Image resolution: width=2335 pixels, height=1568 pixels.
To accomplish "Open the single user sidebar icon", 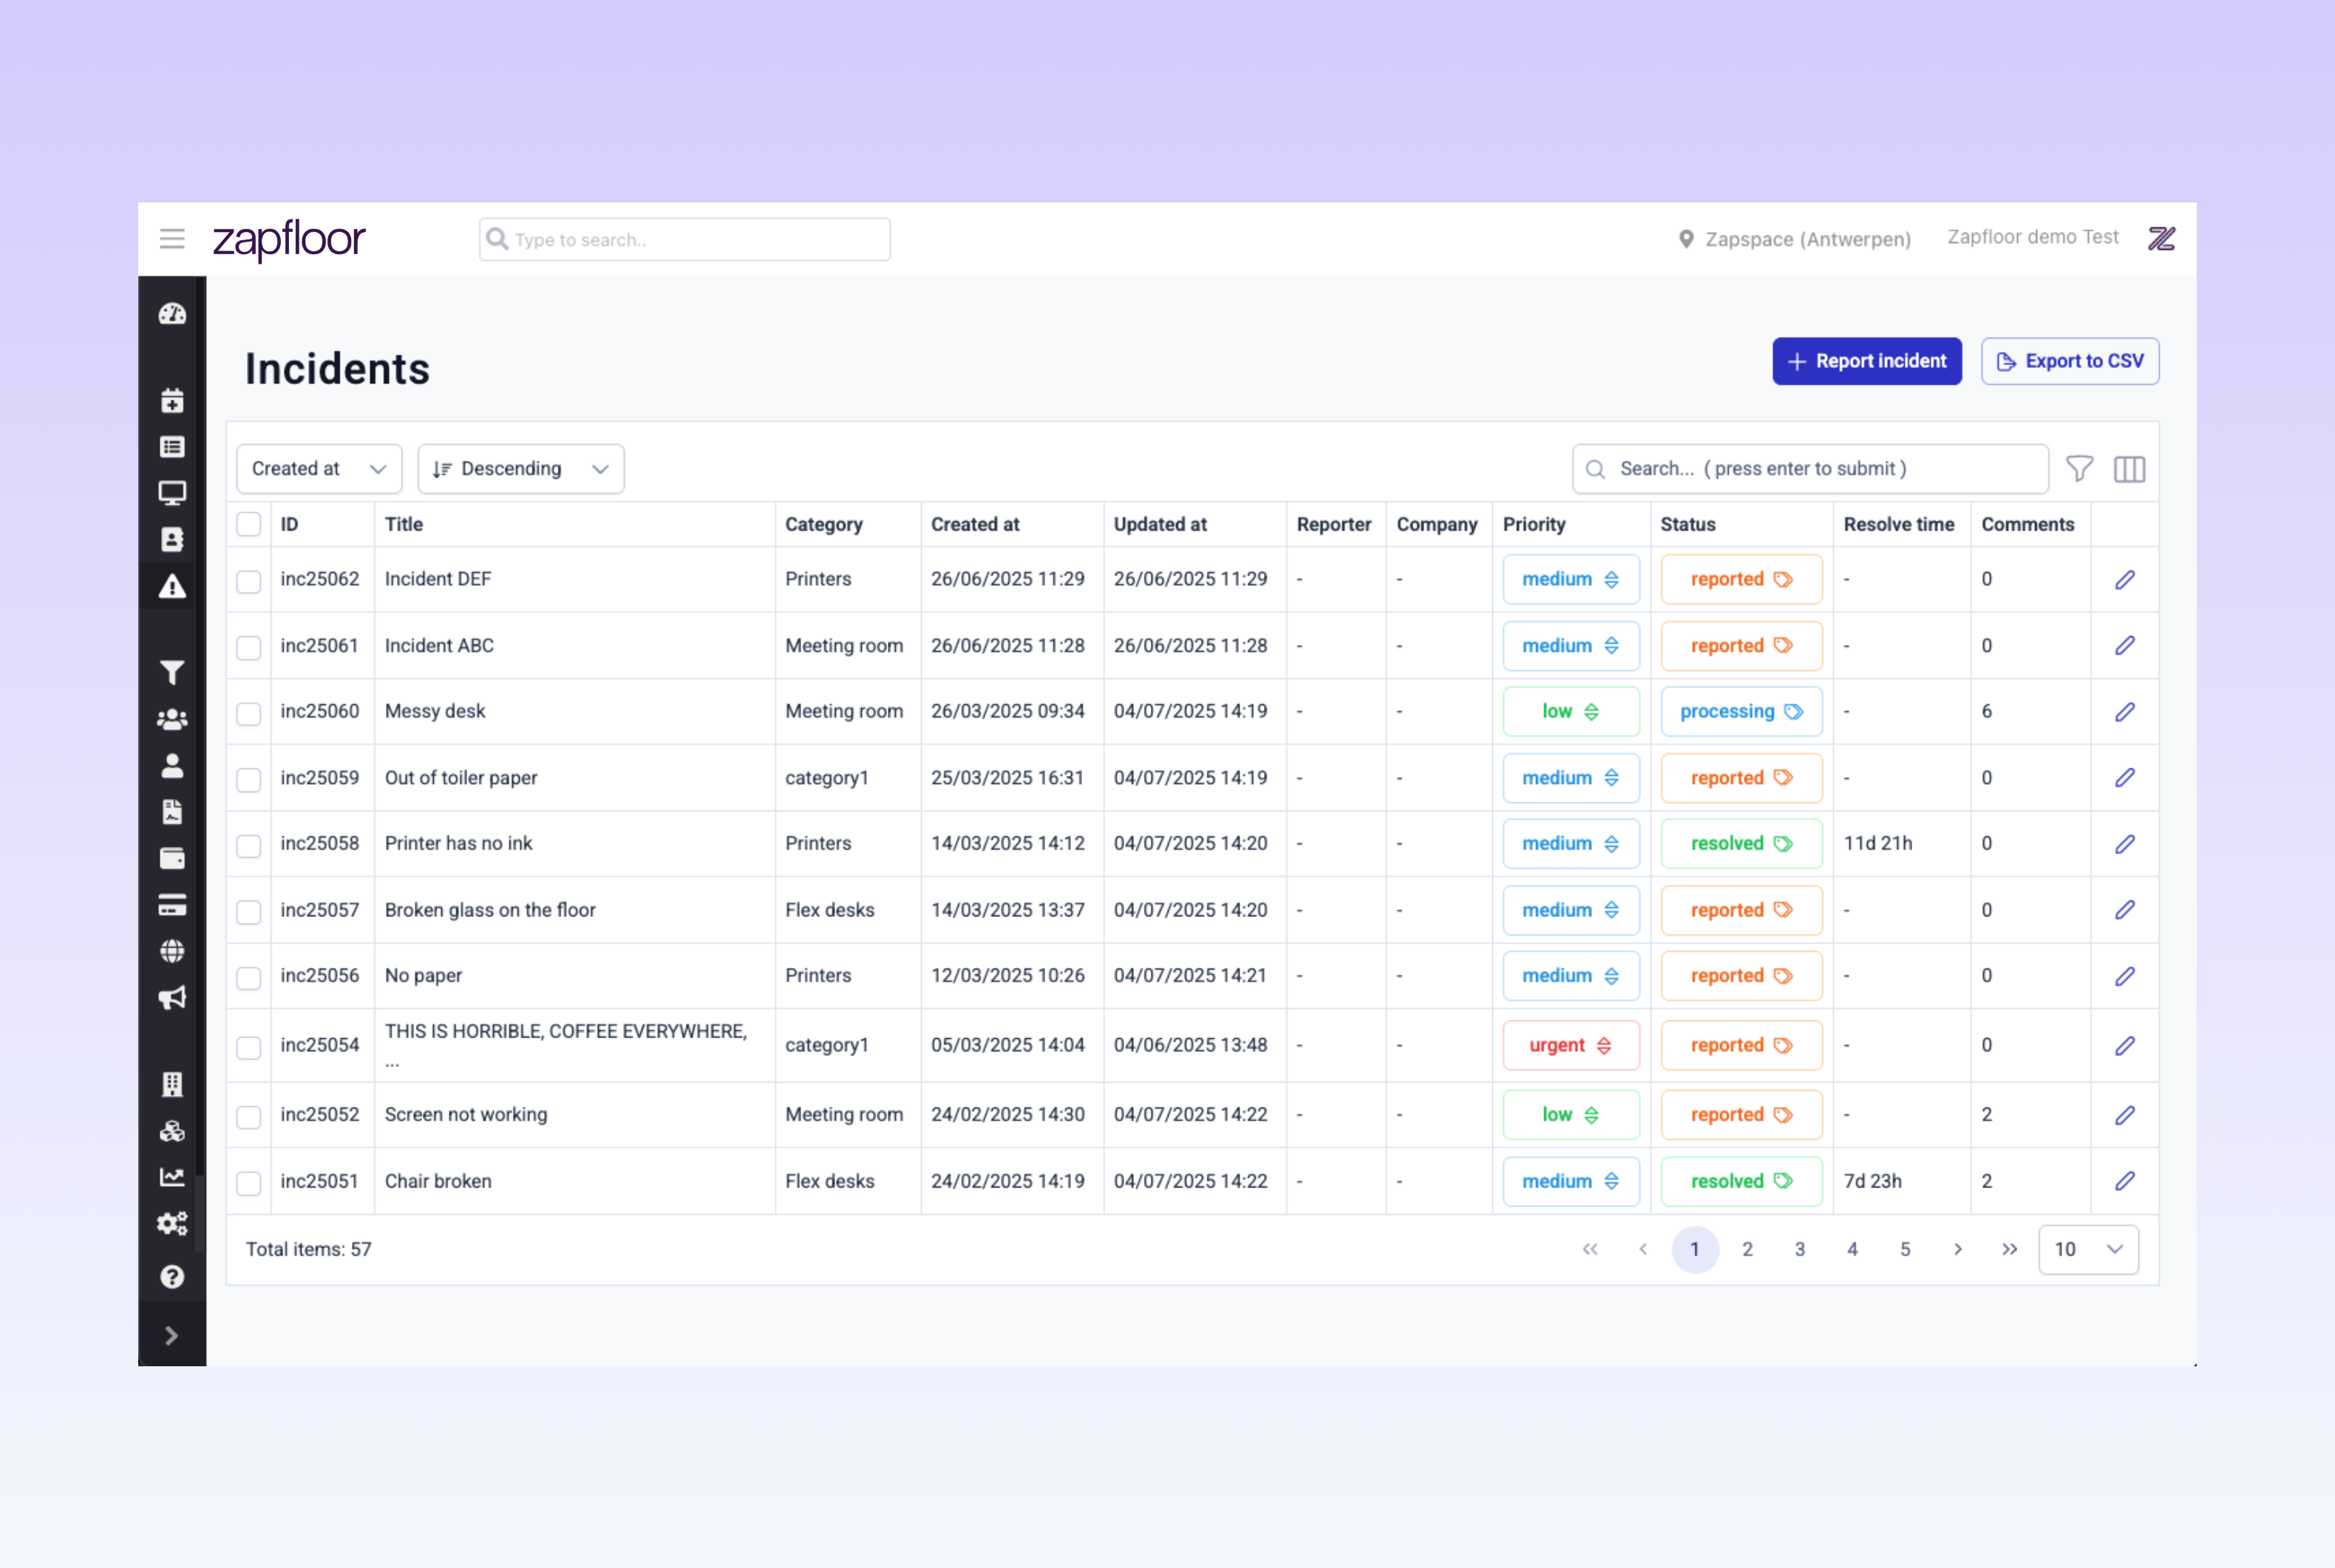I will [x=172, y=765].
